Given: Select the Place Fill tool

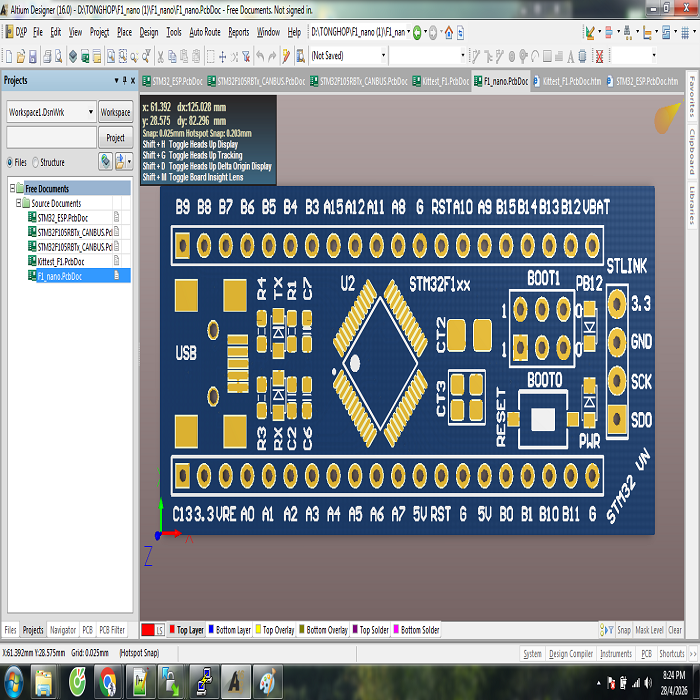Looking at the screenshot, I should [547, 56].
